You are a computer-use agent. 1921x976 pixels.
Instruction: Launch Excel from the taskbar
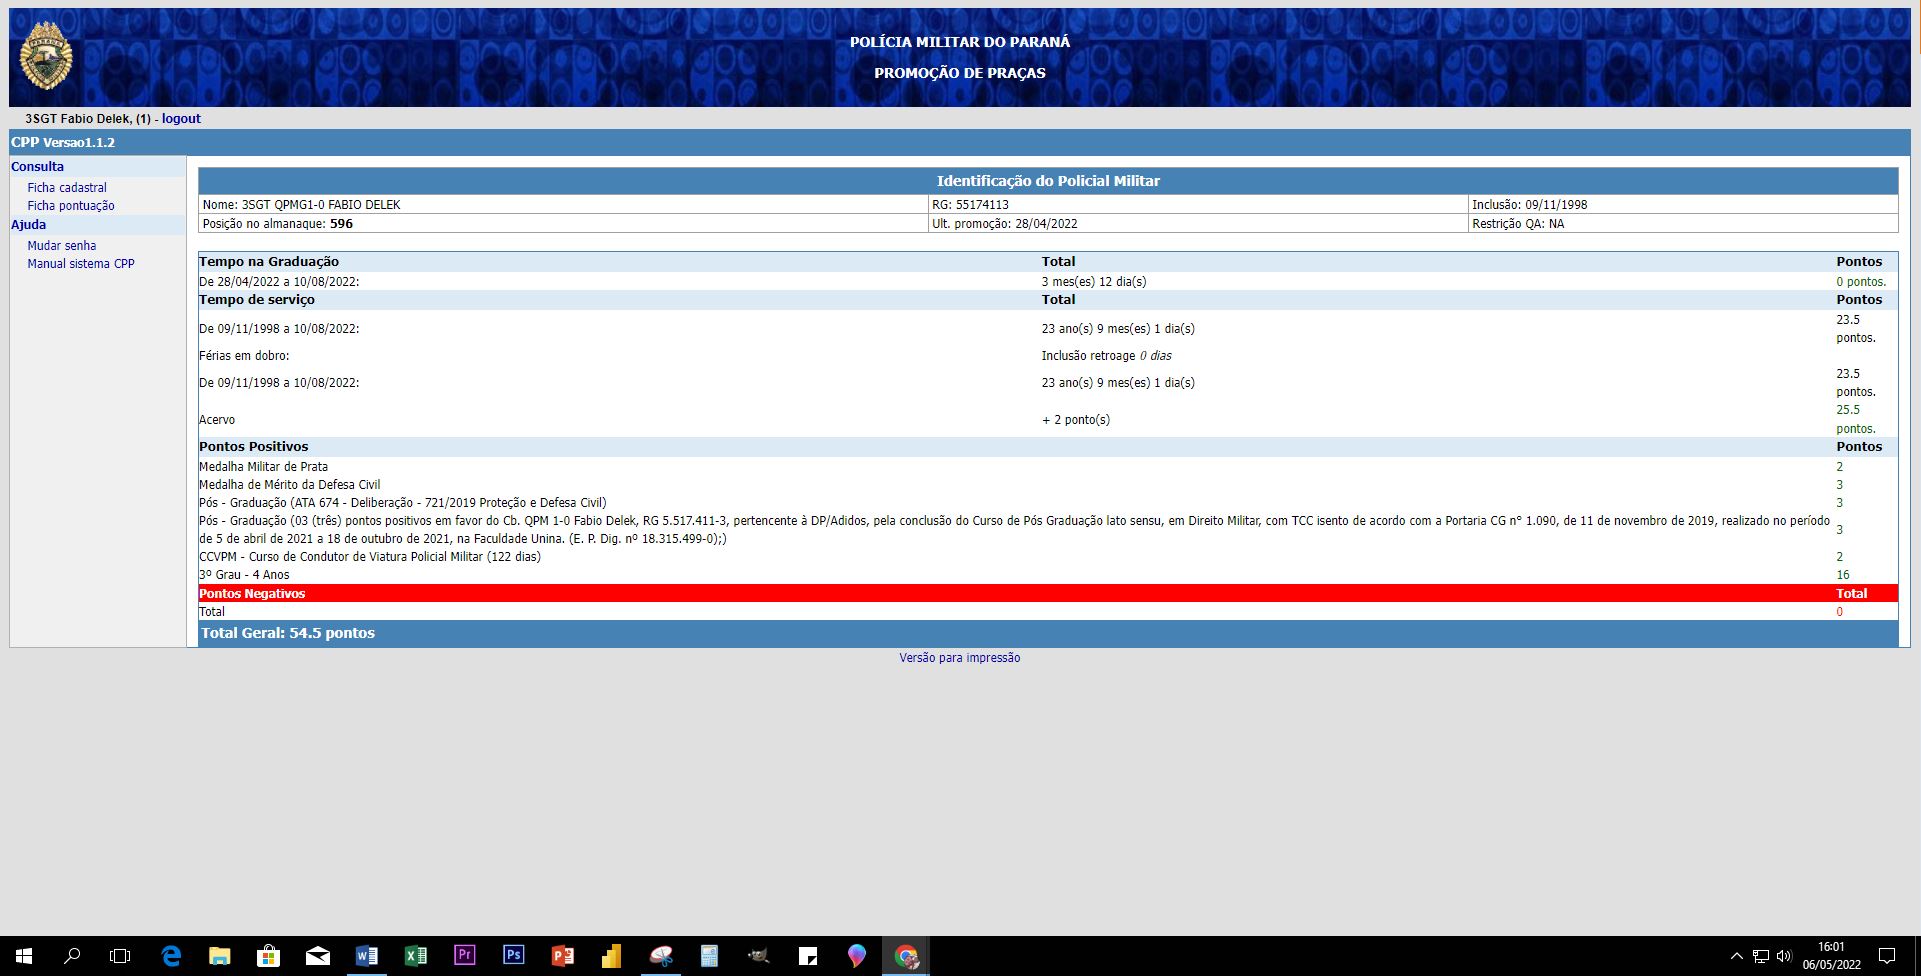415,956
